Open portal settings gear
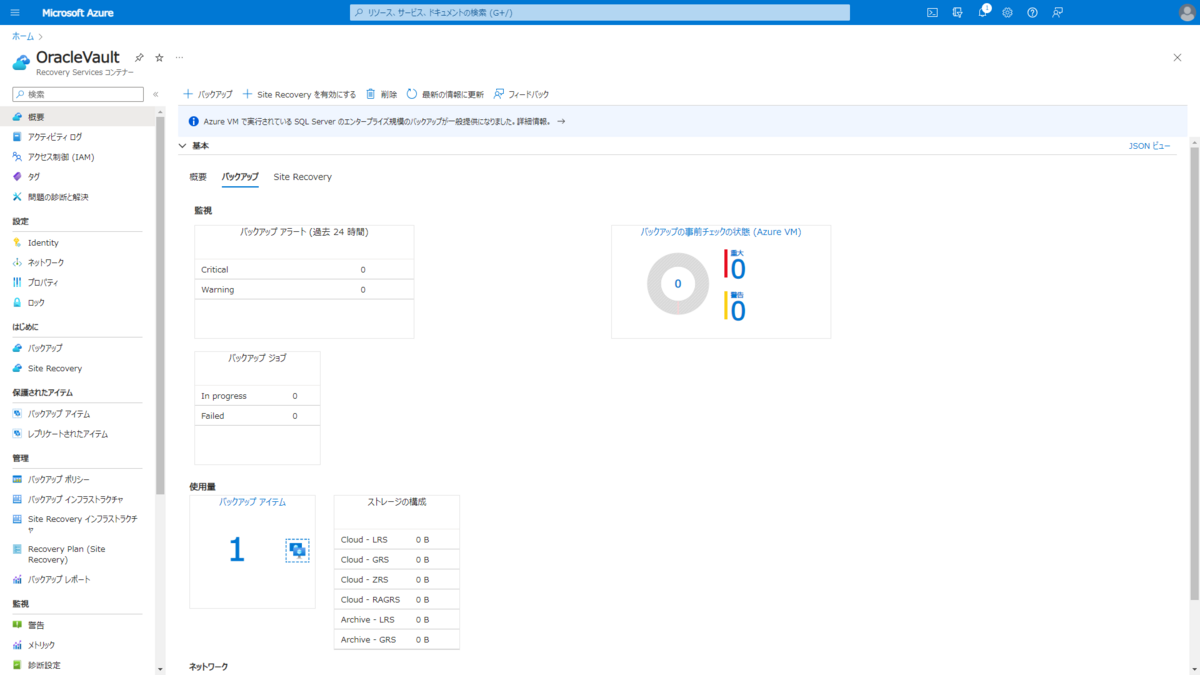1200x675 pixels. [1007, 12]
